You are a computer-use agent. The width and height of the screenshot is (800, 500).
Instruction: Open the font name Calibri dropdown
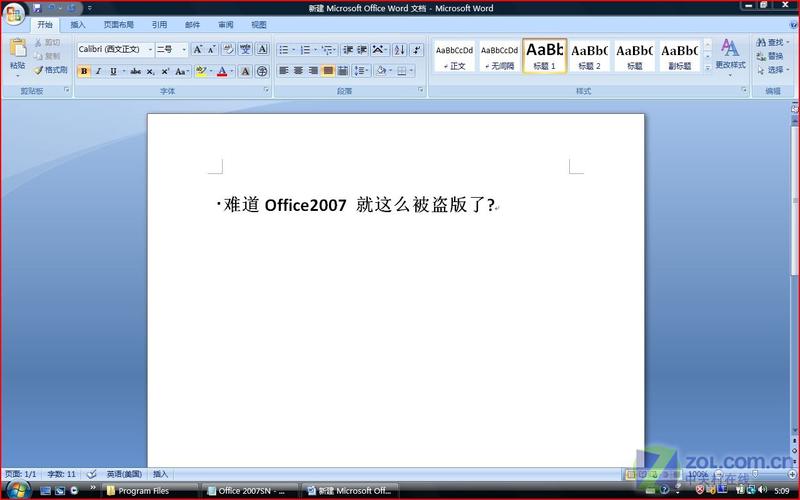click(150, 49)
